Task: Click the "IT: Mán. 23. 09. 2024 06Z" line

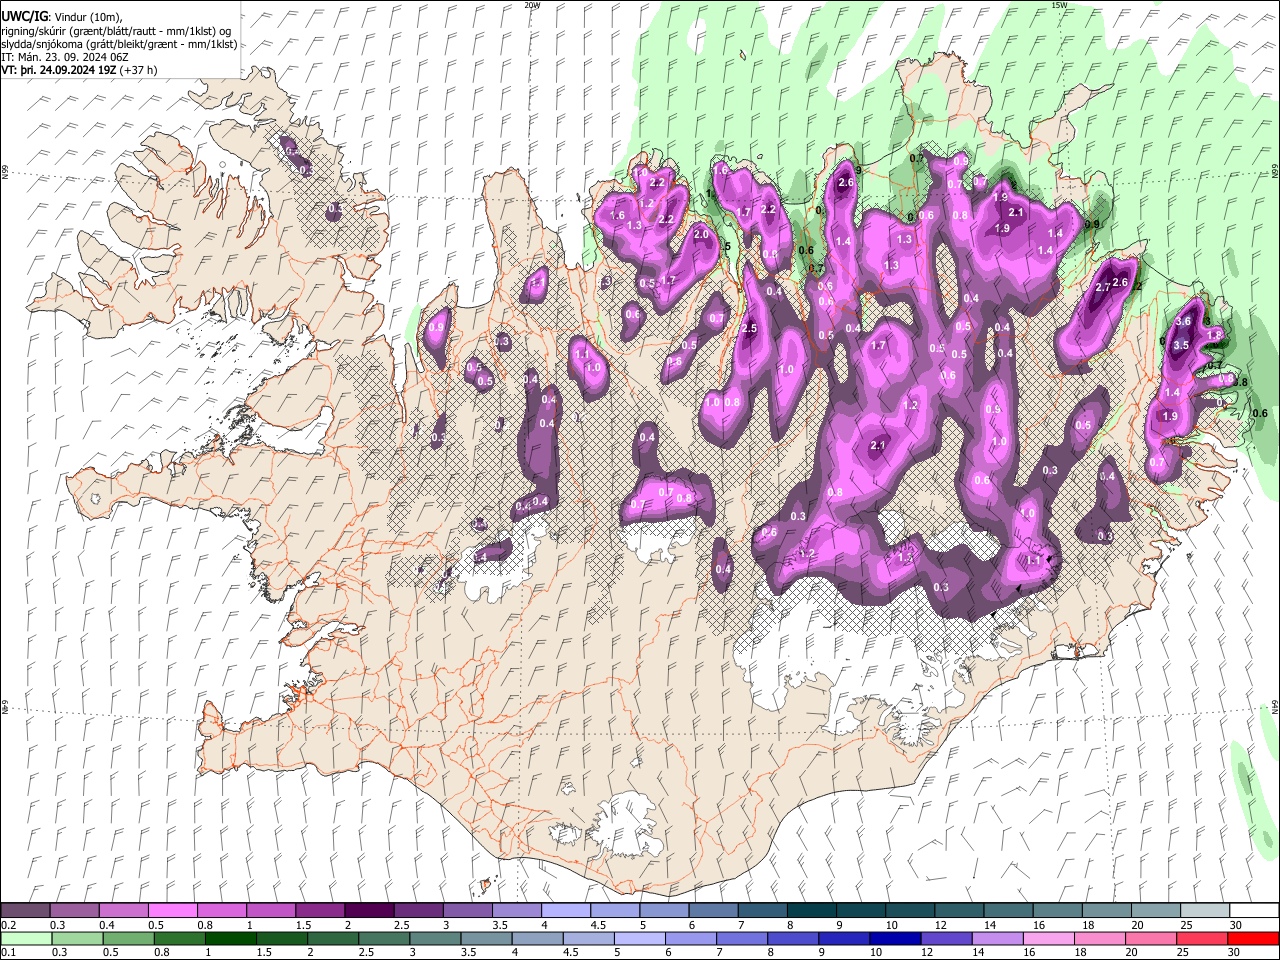Action: click(66, 57)
